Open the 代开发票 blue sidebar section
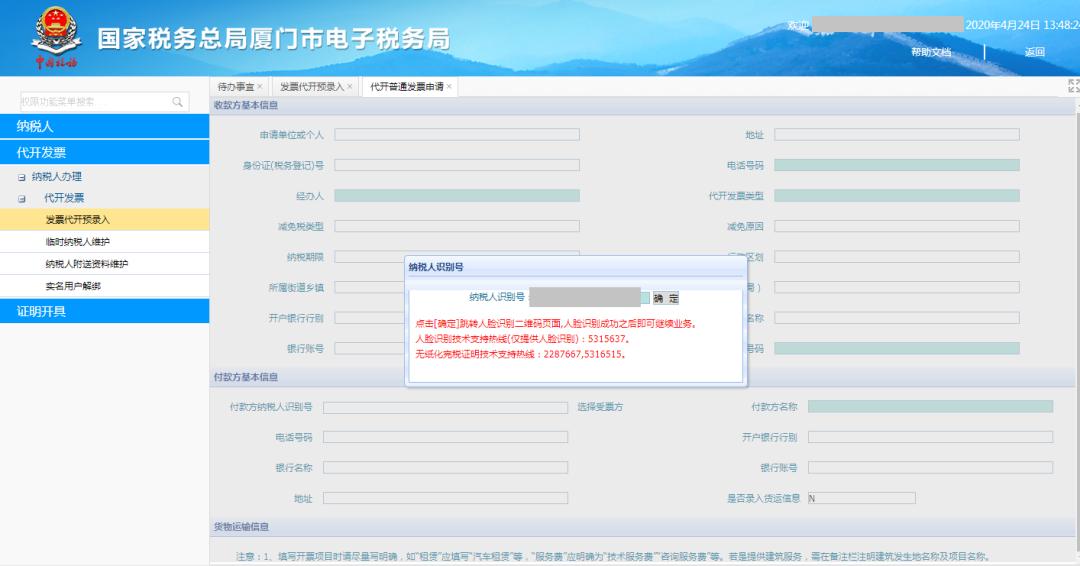 coord(105,152)
